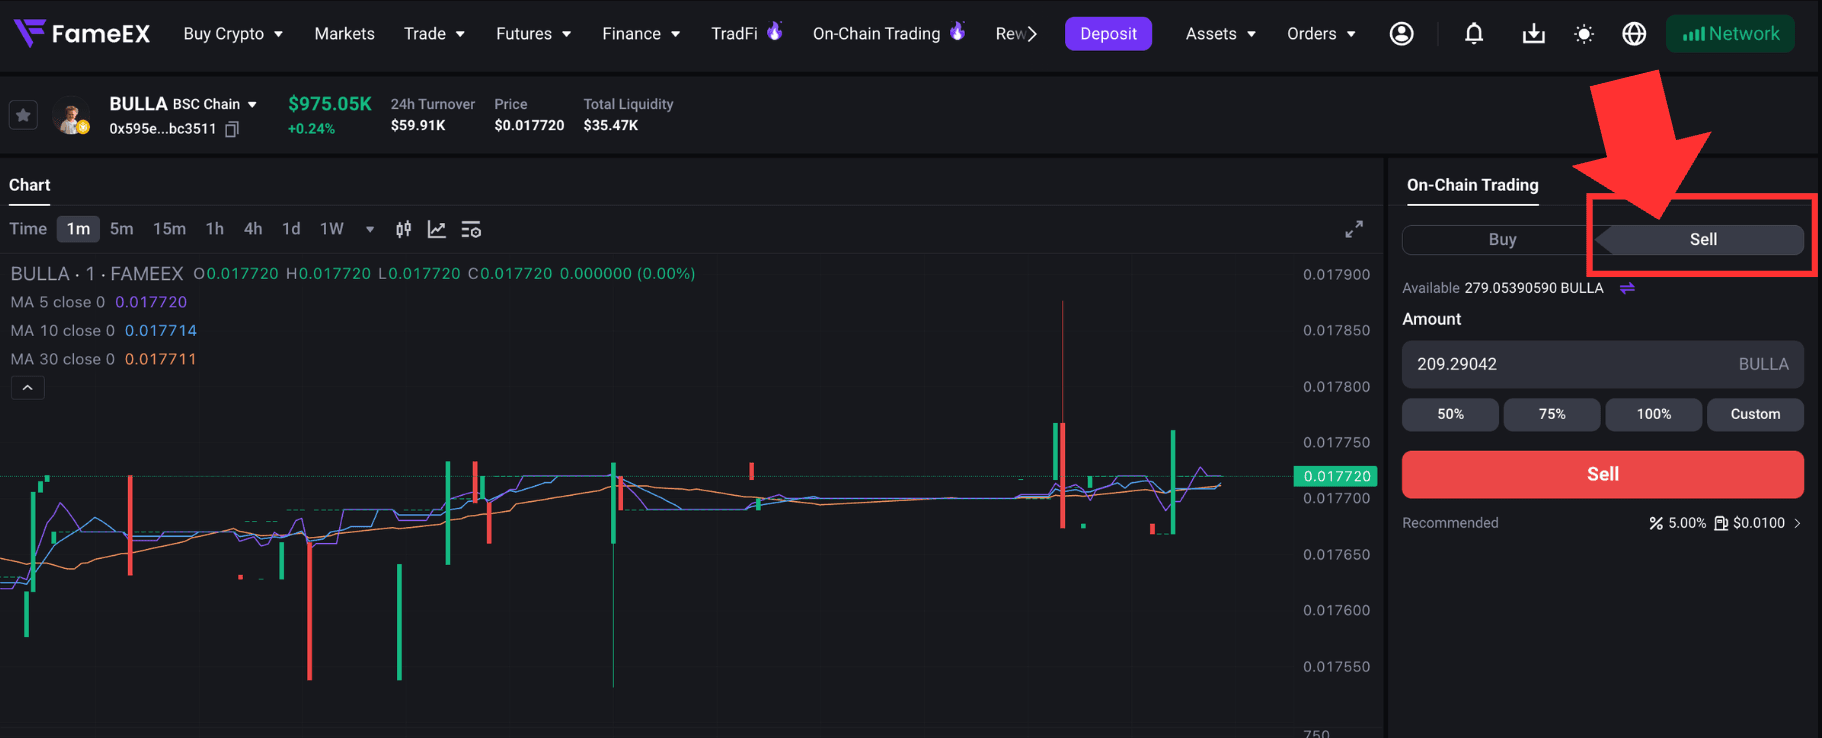The width and height of the screenshot is (1822, 738).
Task: Open the notifications bell
Action: [1474, 34]
